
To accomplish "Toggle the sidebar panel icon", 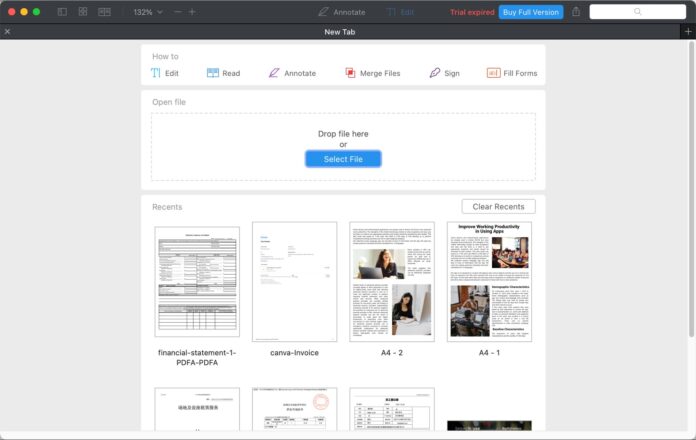I will (62, 12).
